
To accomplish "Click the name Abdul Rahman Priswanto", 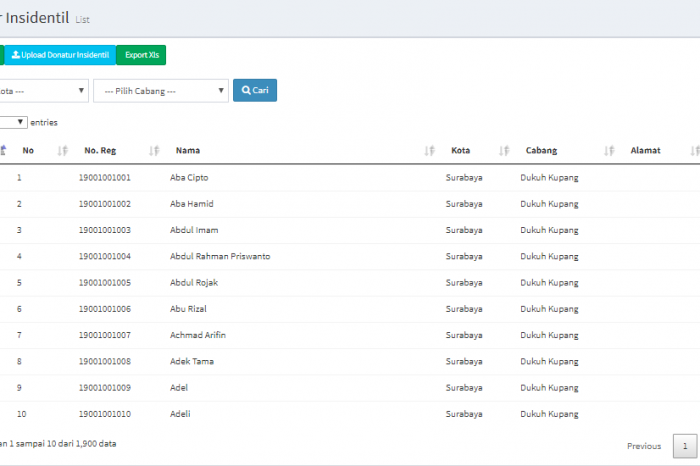I will (220, 256).
